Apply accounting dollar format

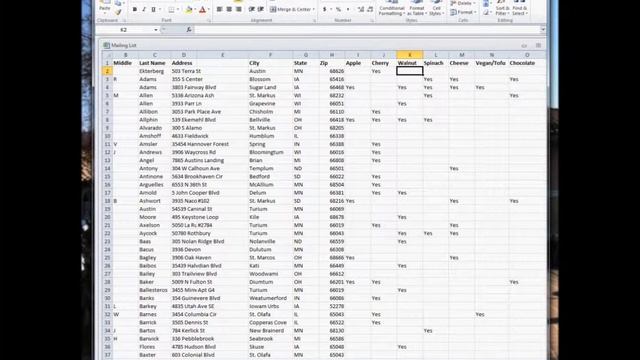pyautogui.click(x=324, y=9)
